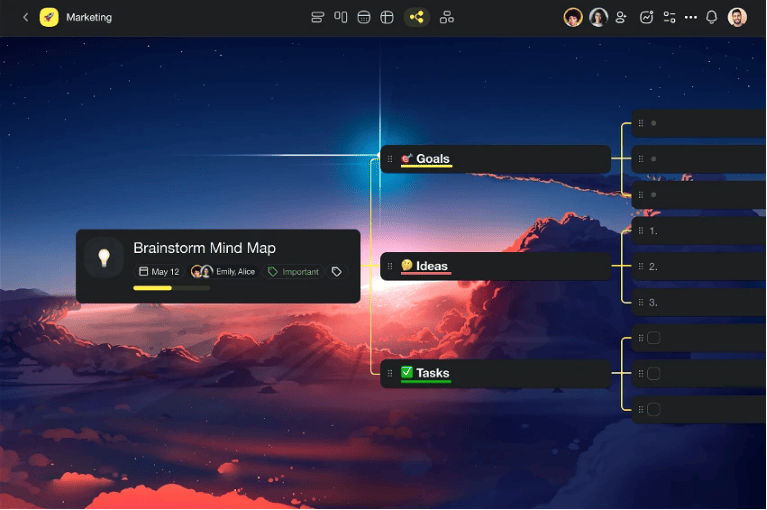This screenshot has width=767, height=510.
Task: Check the second checkbox under Tasks
Action: click(x=654, y=374)
